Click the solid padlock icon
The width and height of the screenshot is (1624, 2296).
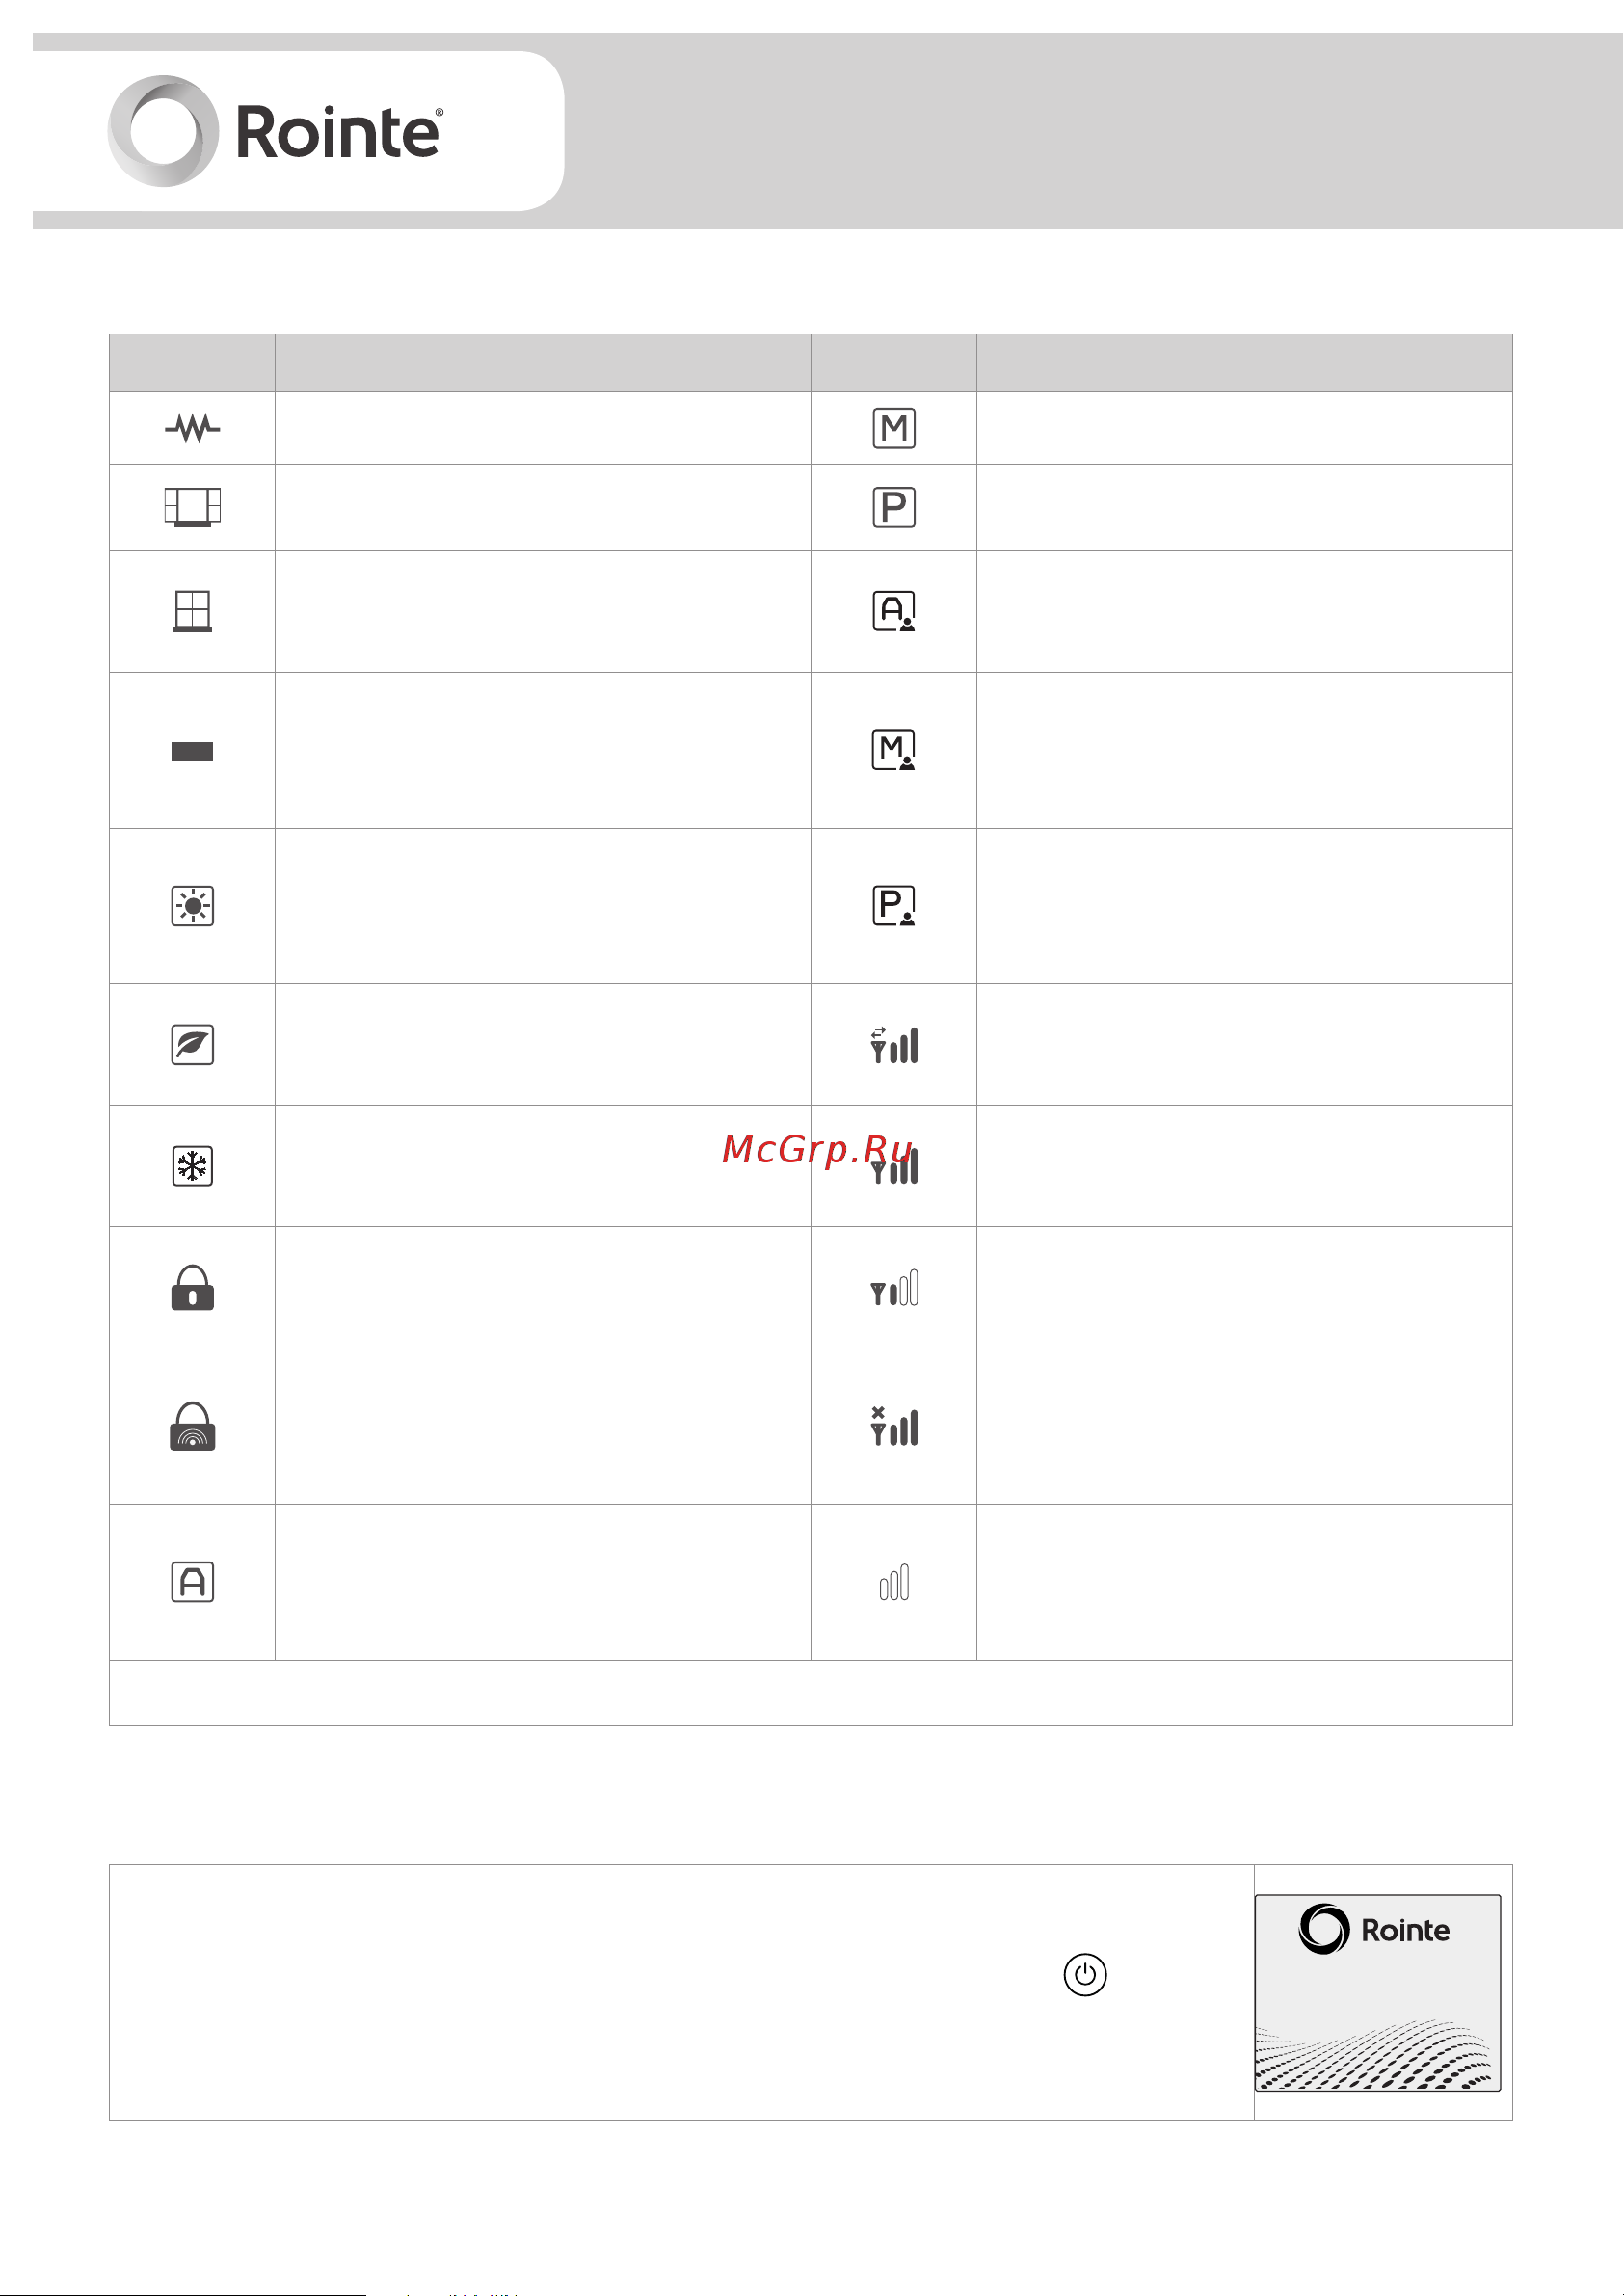tap(192, 1287)
